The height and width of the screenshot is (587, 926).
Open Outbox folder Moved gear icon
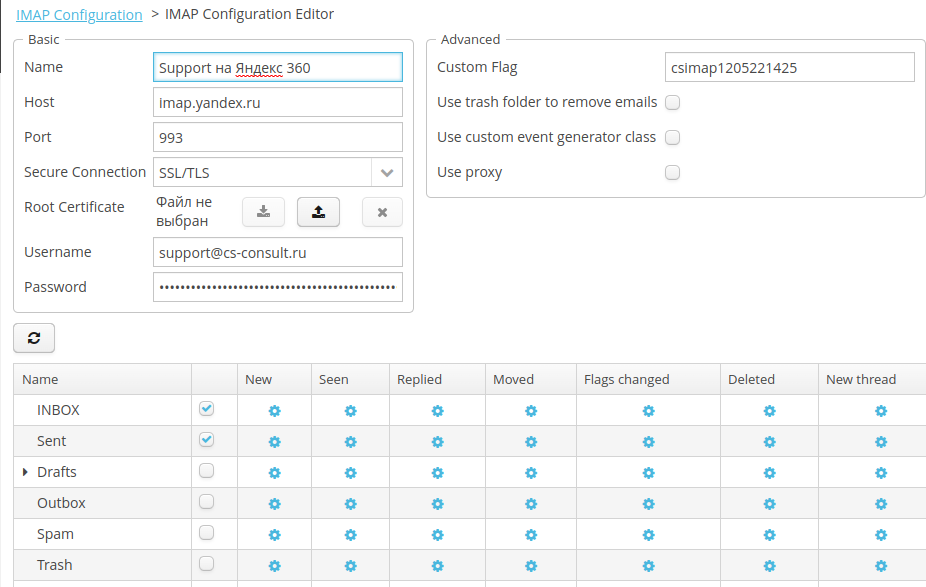click(x=531, y=504)
